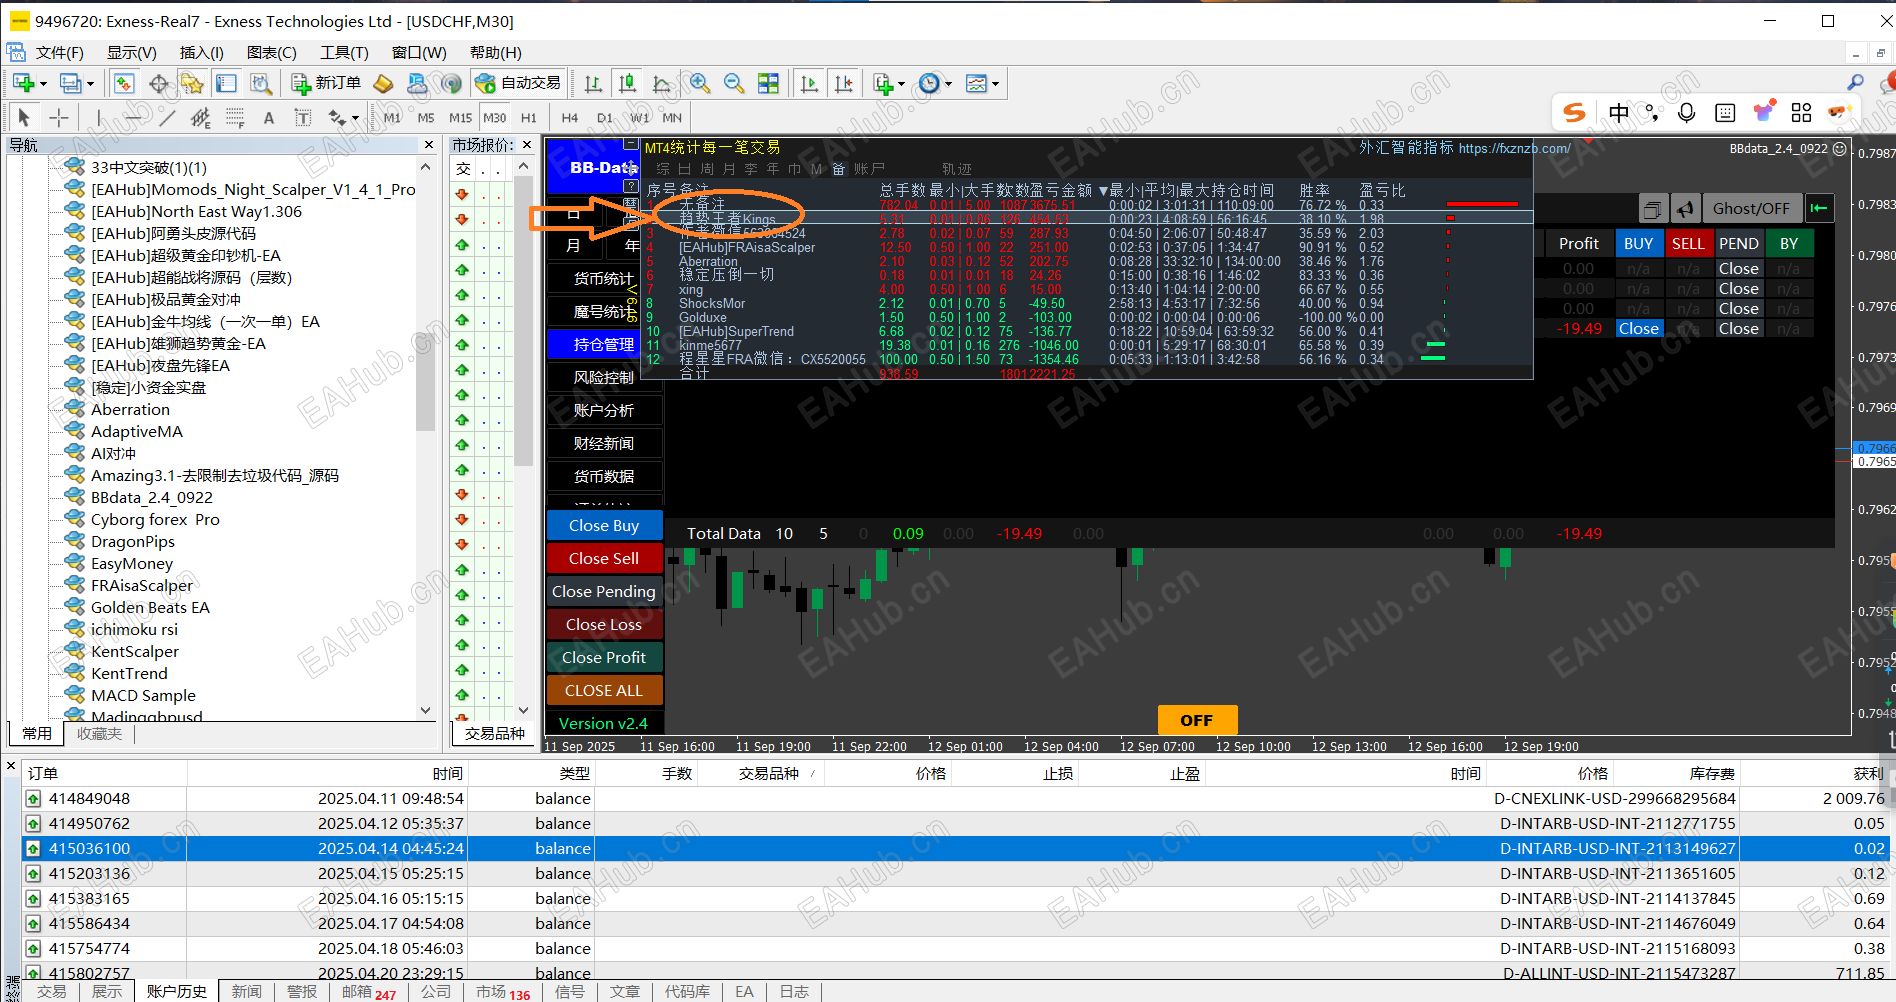Toggle the orange OFF switch

pos(1197,720)
